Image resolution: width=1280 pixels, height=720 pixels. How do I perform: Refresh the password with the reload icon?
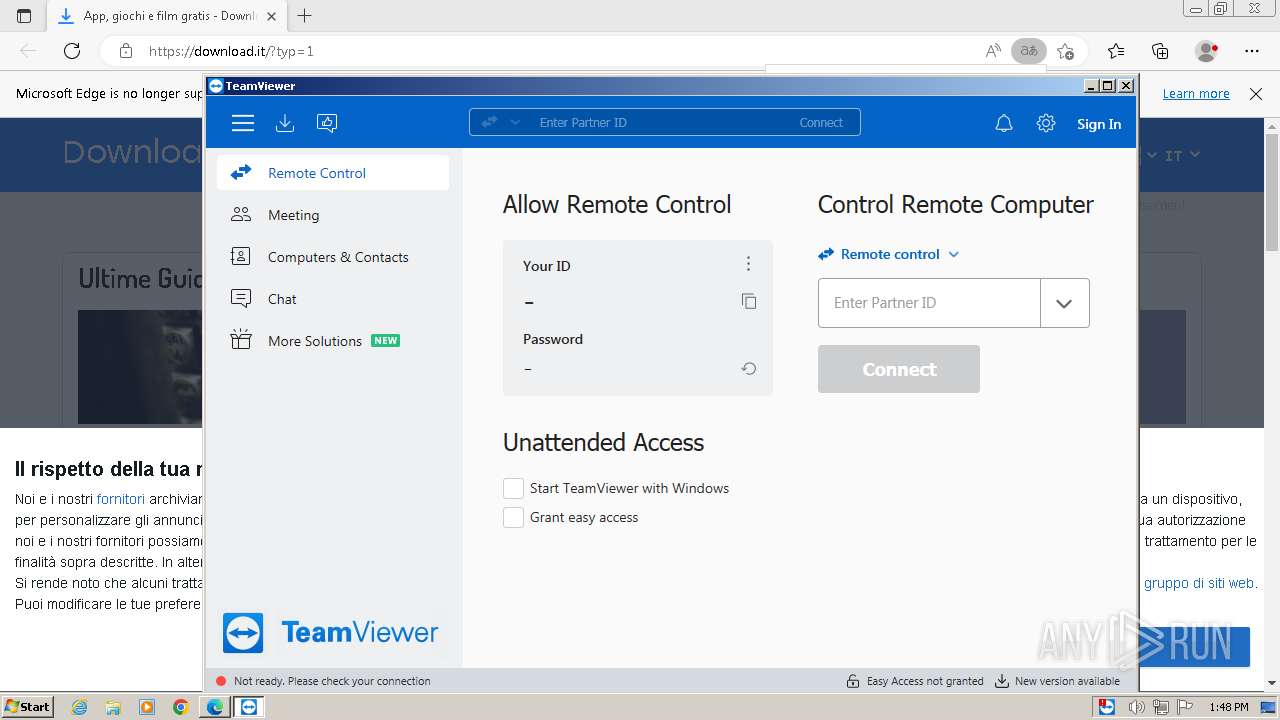(x=749, y=369)
